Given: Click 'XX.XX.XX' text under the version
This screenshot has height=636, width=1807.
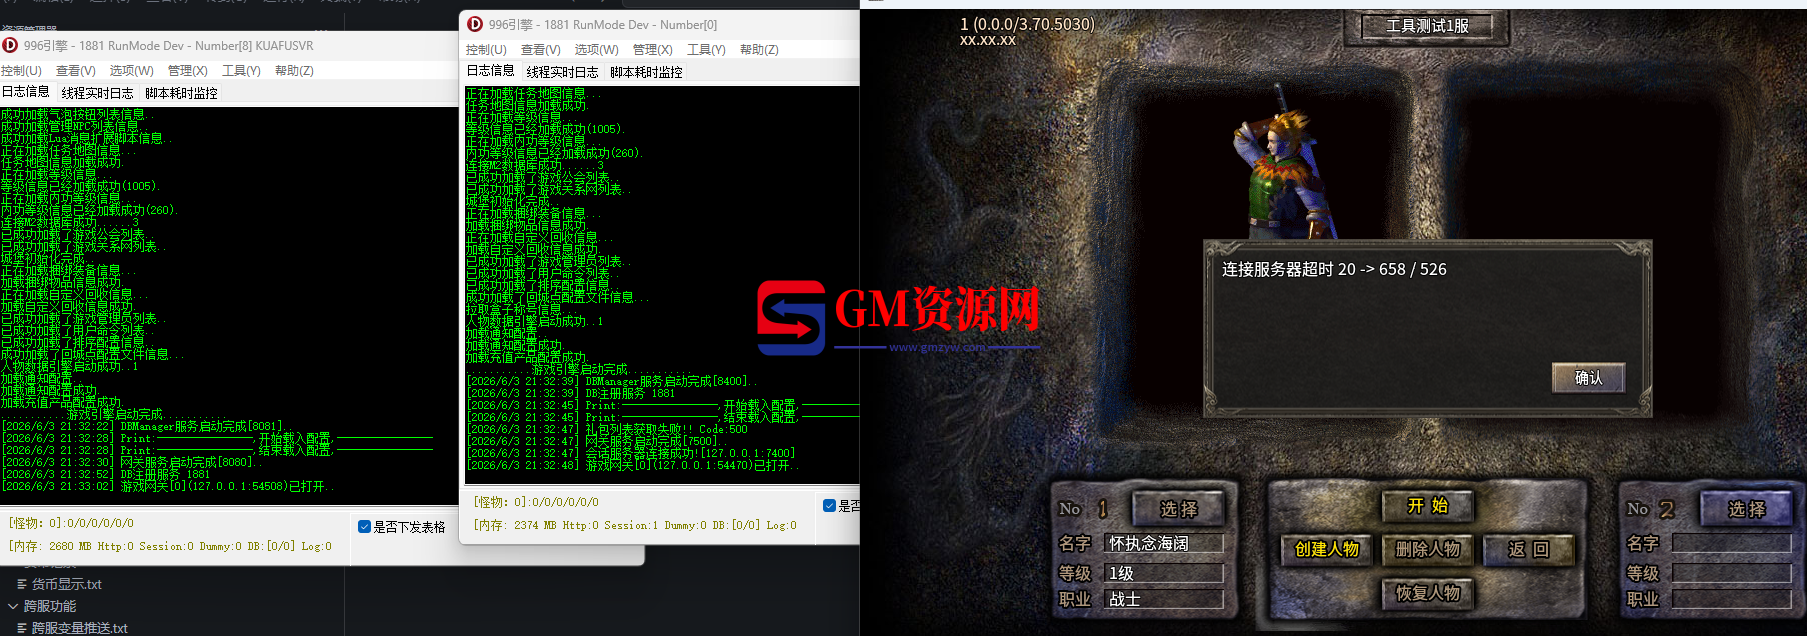Looking at the screenshot, I should [987, 41].
